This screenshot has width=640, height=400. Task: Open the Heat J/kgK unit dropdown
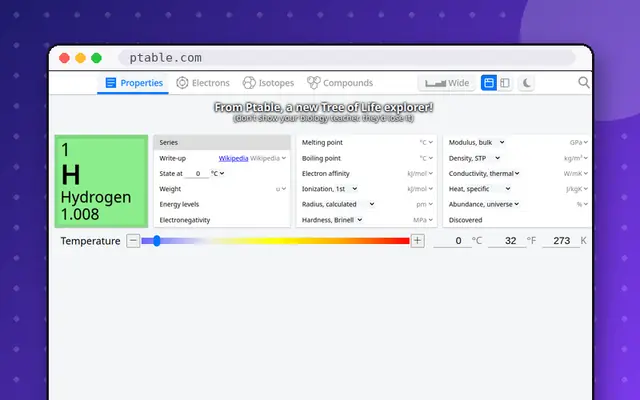coord(577,189)
